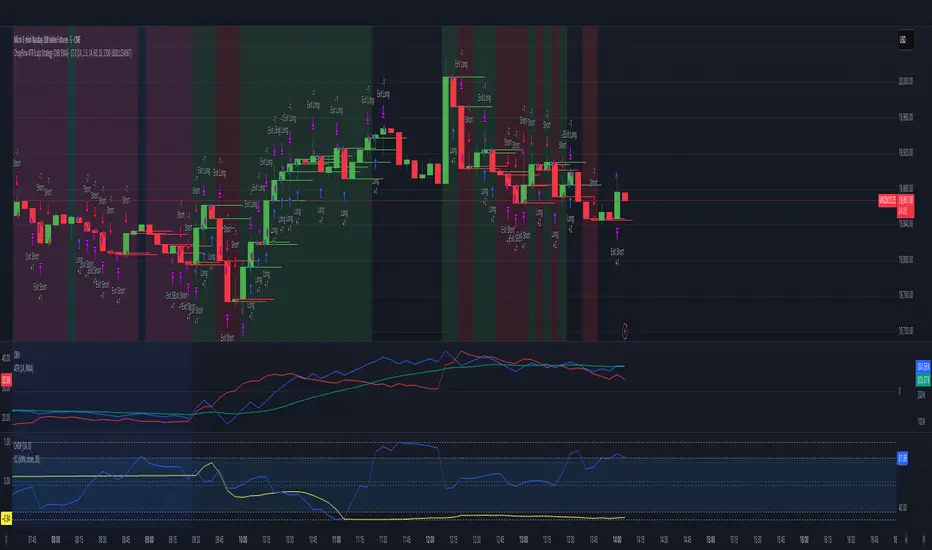Click the 13:00 label on the time axis
Screen dimensions: 932x550
point(523,540)
